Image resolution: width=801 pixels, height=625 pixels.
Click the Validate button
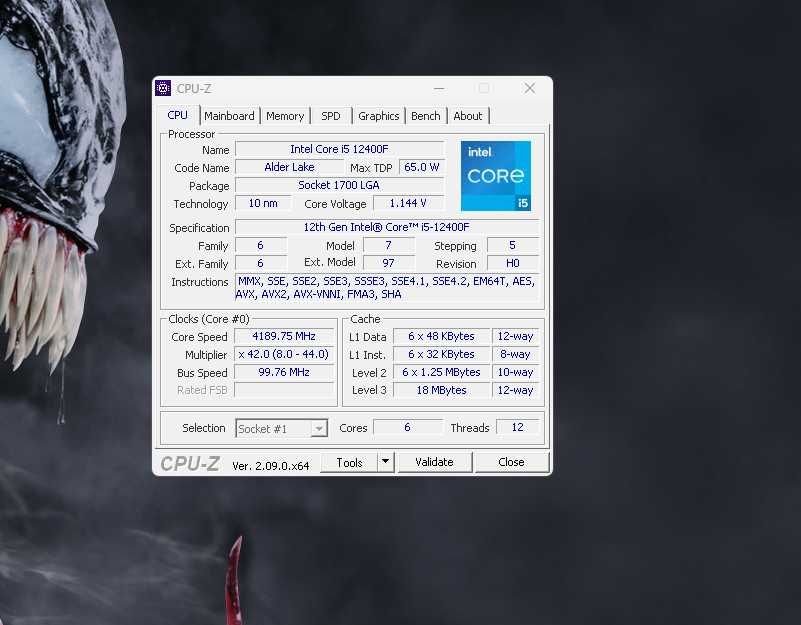click(434, 462)
